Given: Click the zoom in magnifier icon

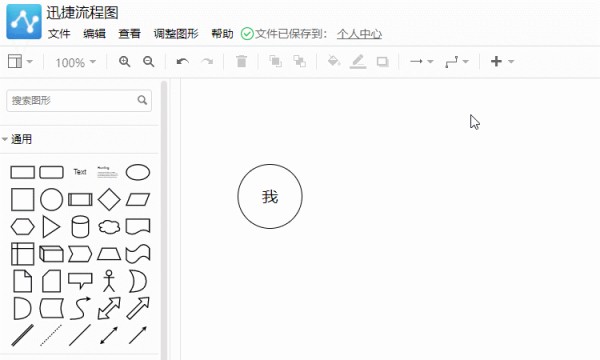Looking at the screenshot, I should click(125, 61).
